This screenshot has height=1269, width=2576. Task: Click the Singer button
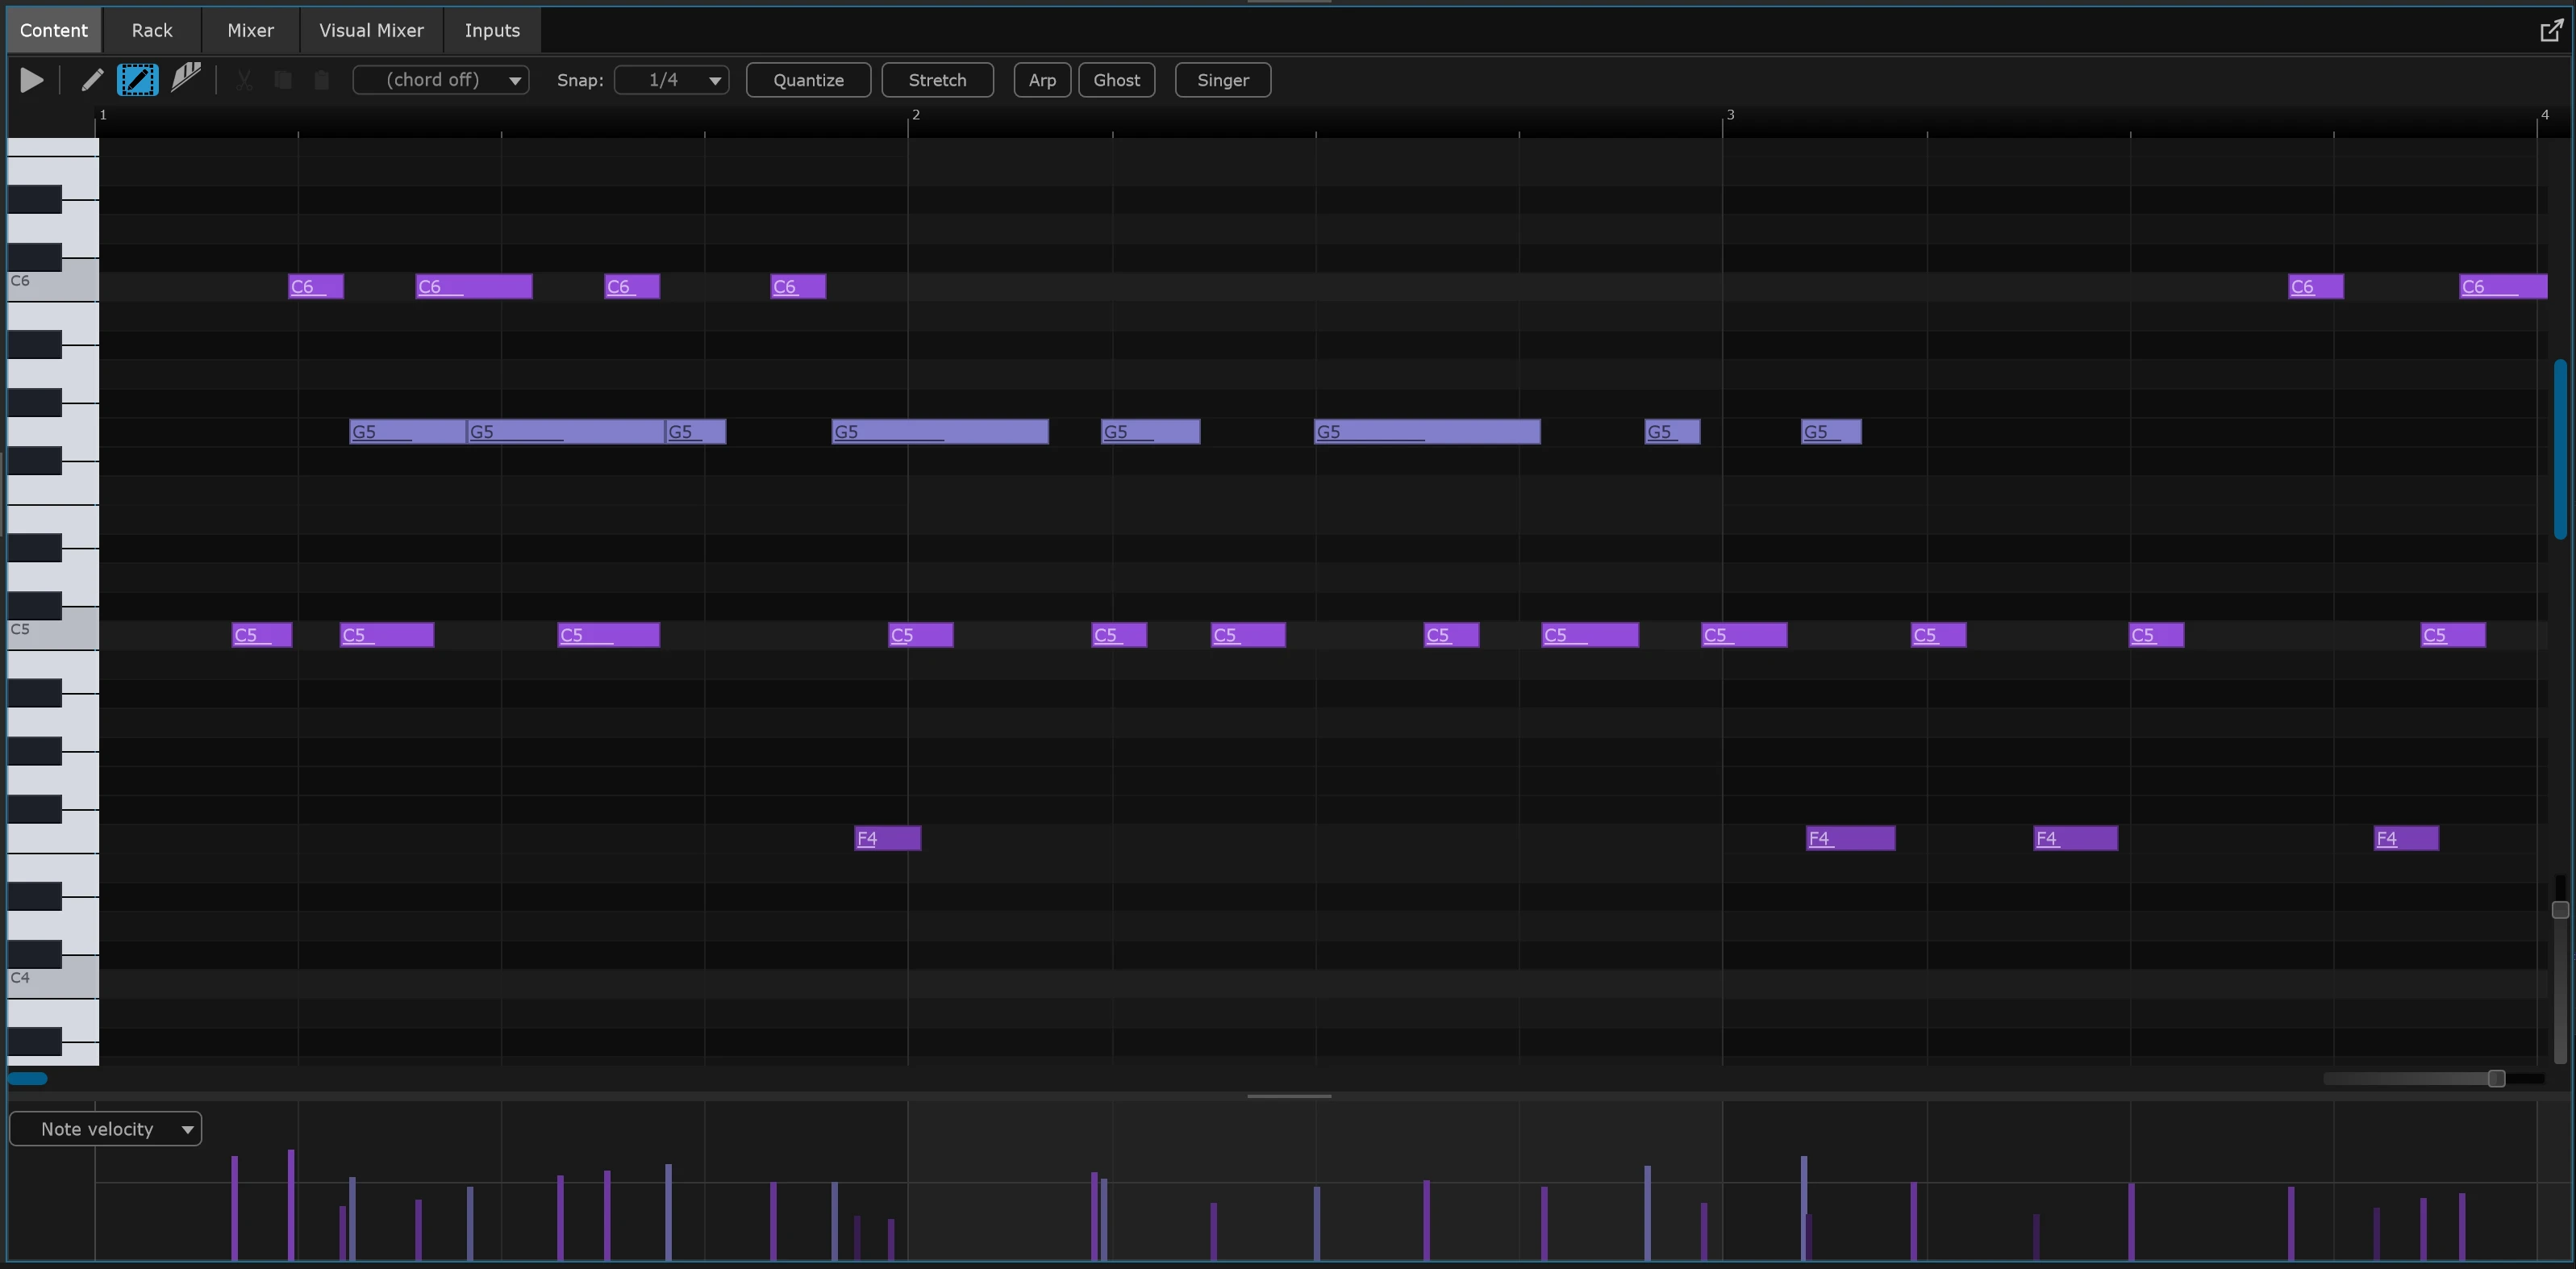click(x=1222, y=80)
